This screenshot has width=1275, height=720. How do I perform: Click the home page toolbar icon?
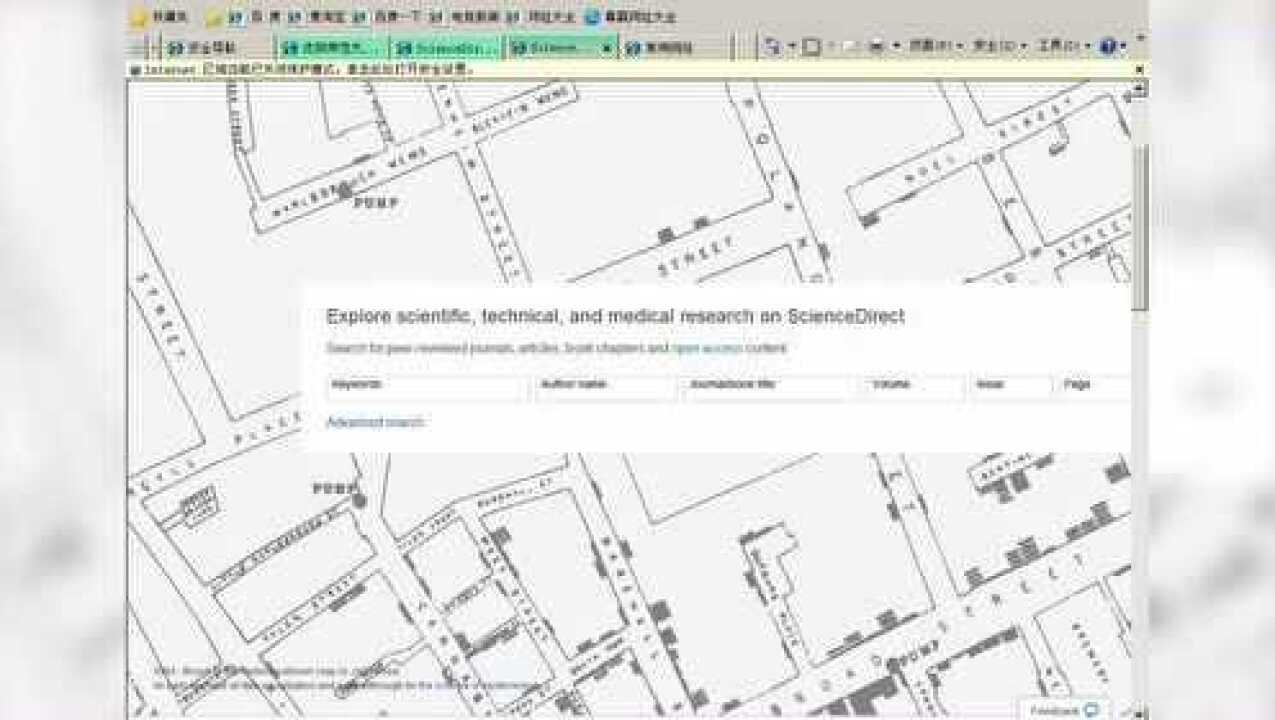pos(771,46)
